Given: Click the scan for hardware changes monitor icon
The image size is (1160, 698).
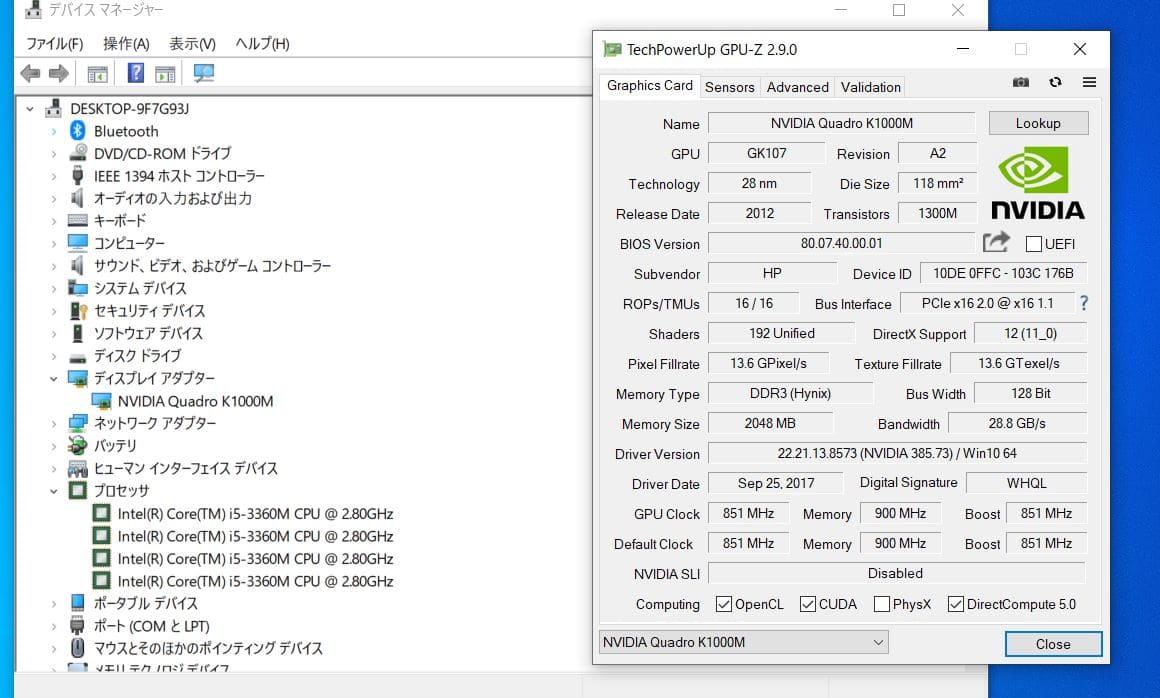Looking at the screenshot, I should [203, 73].
